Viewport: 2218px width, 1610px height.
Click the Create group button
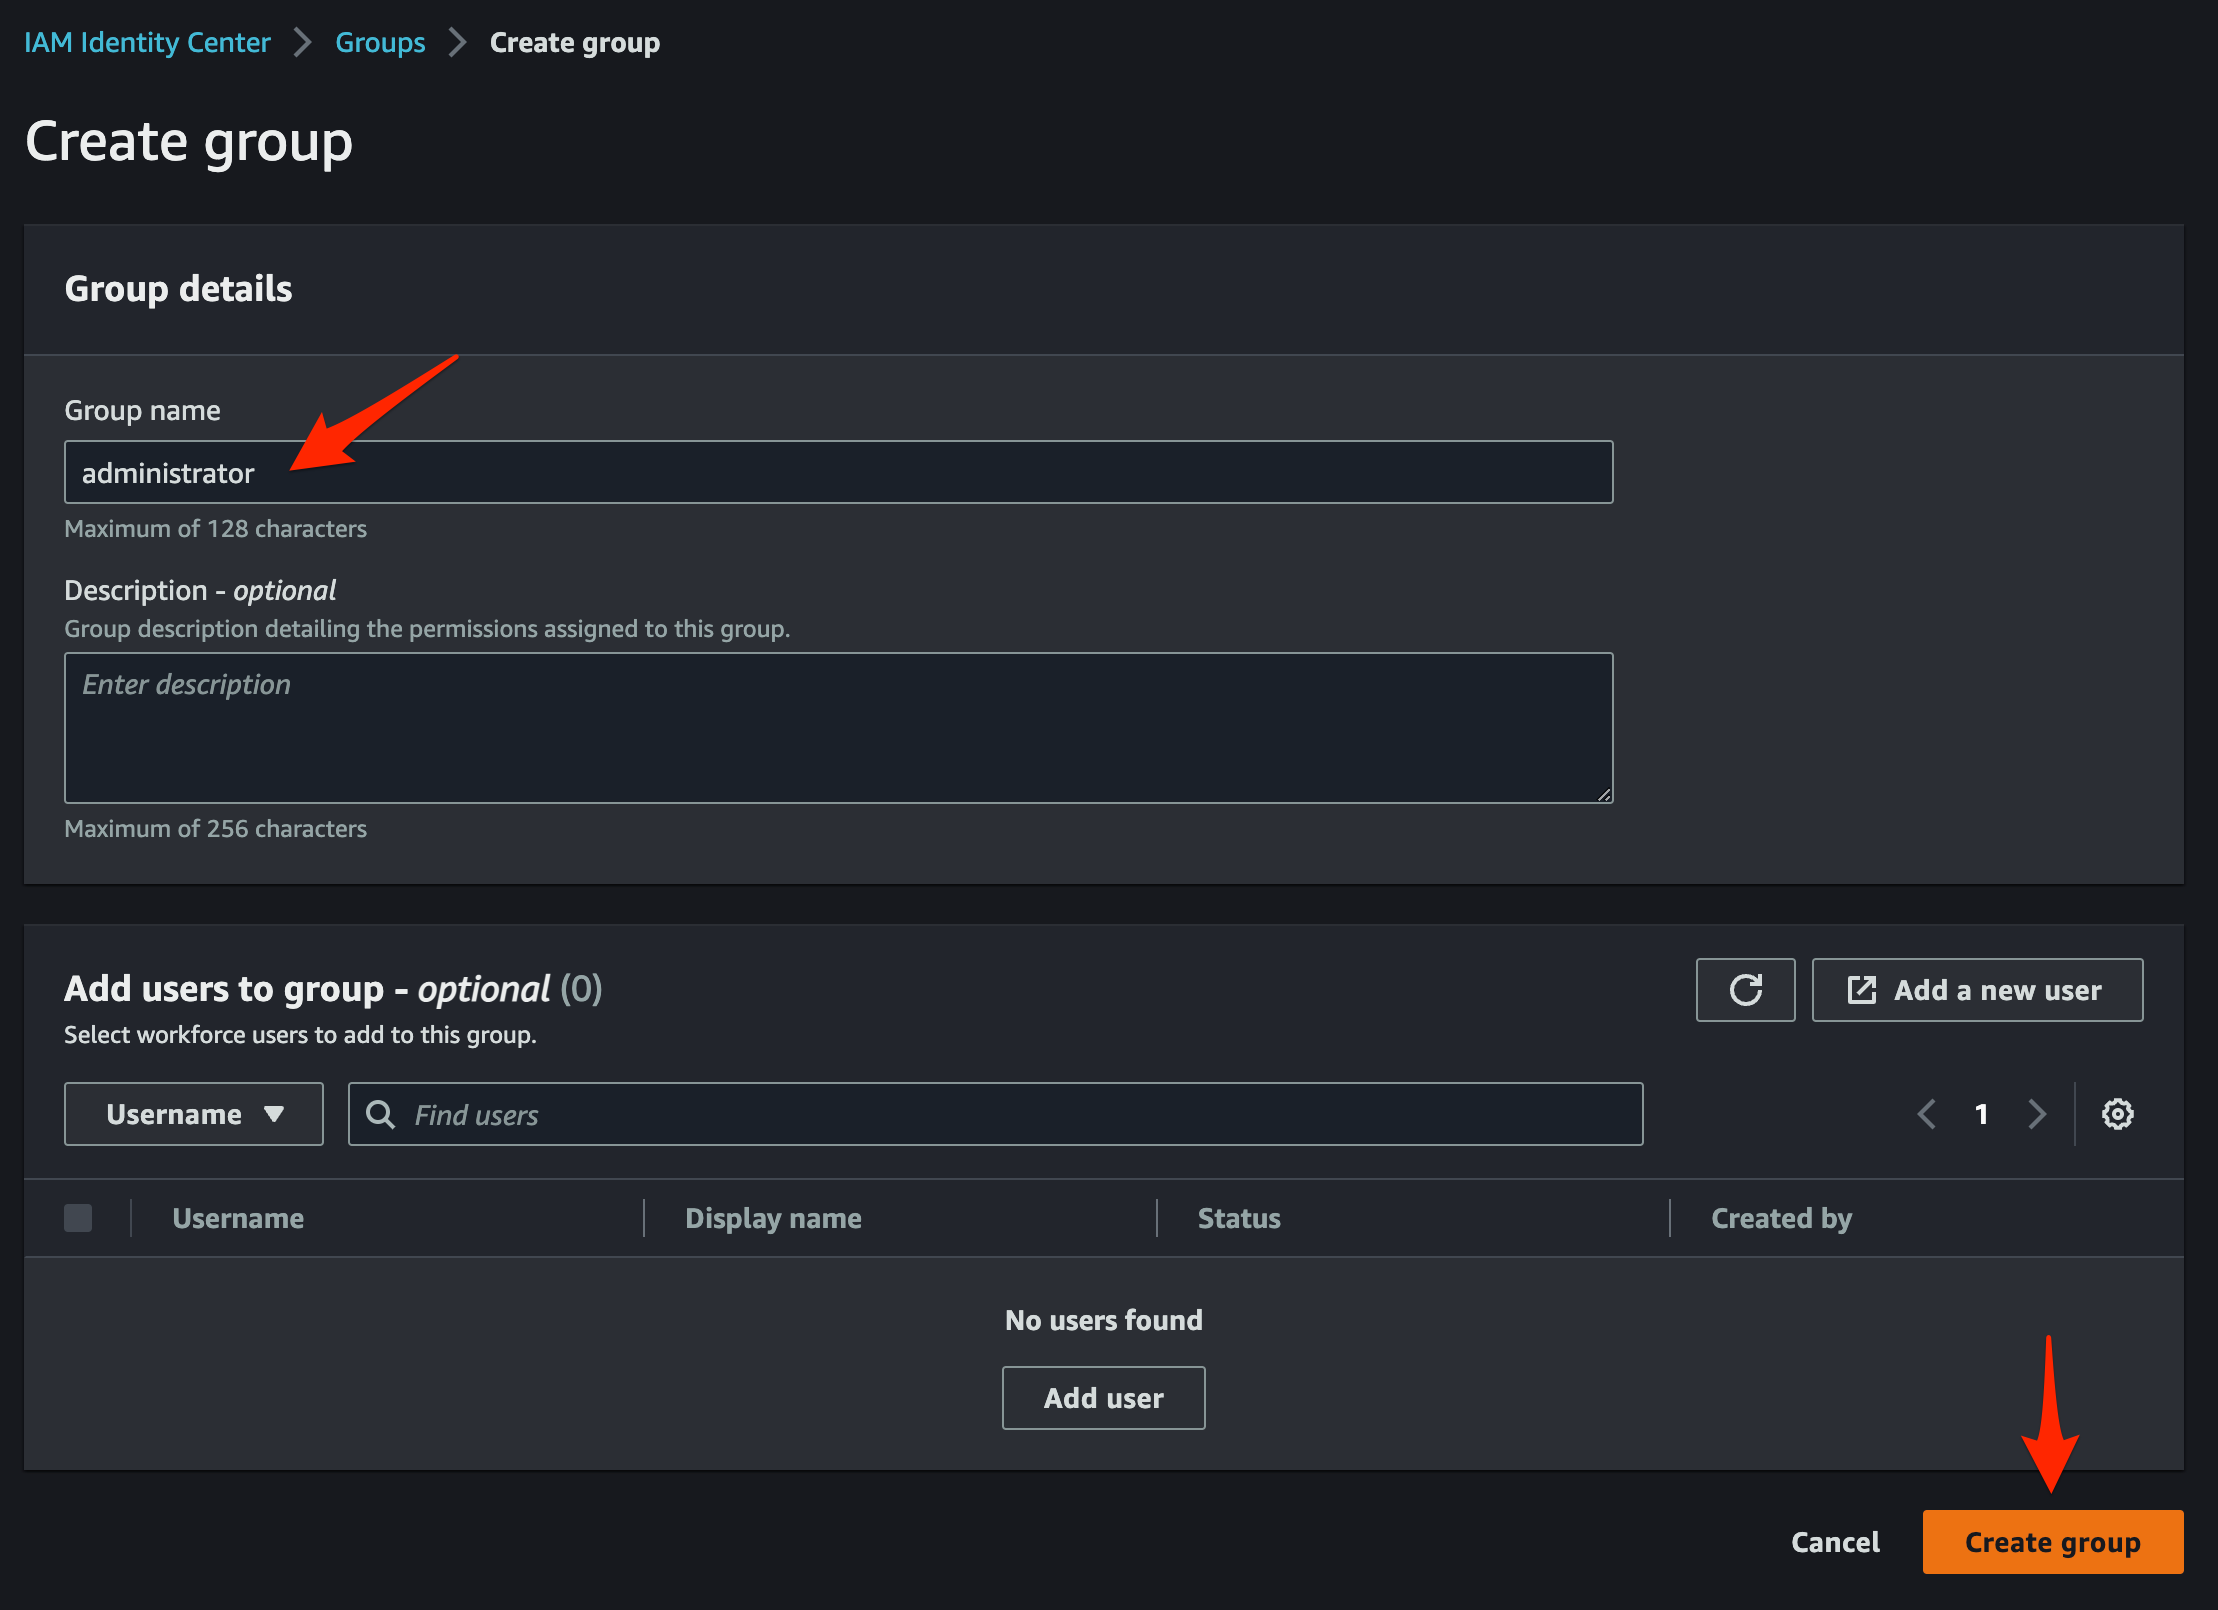2052,1542
